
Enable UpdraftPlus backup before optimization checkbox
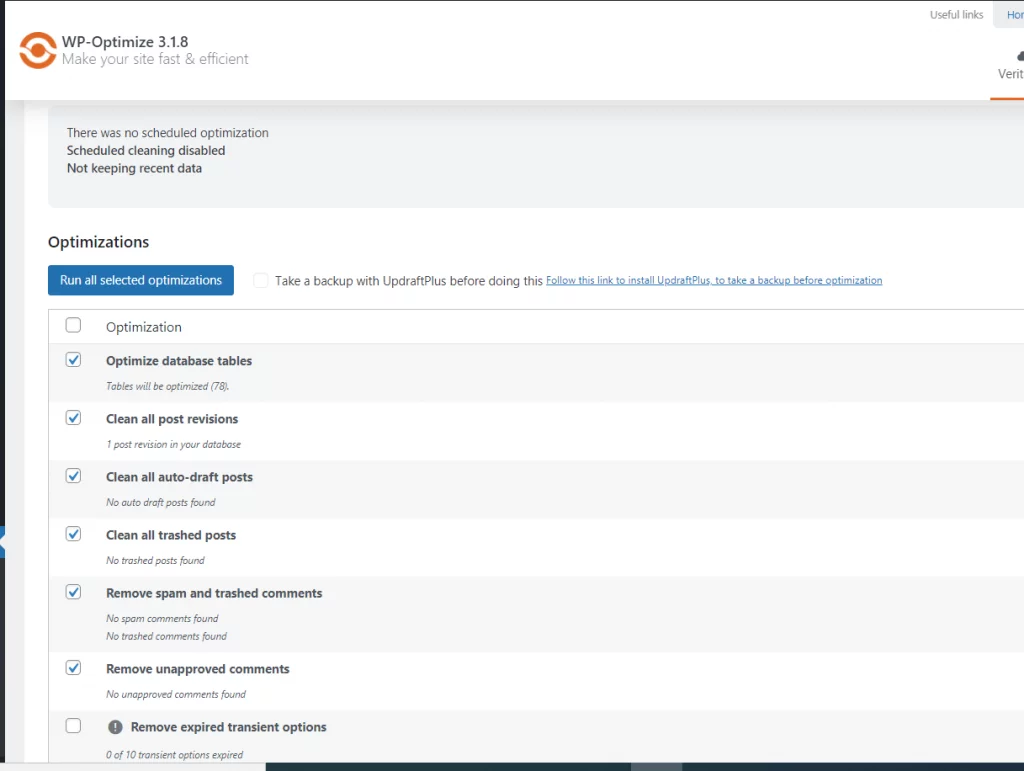point(261,281)
